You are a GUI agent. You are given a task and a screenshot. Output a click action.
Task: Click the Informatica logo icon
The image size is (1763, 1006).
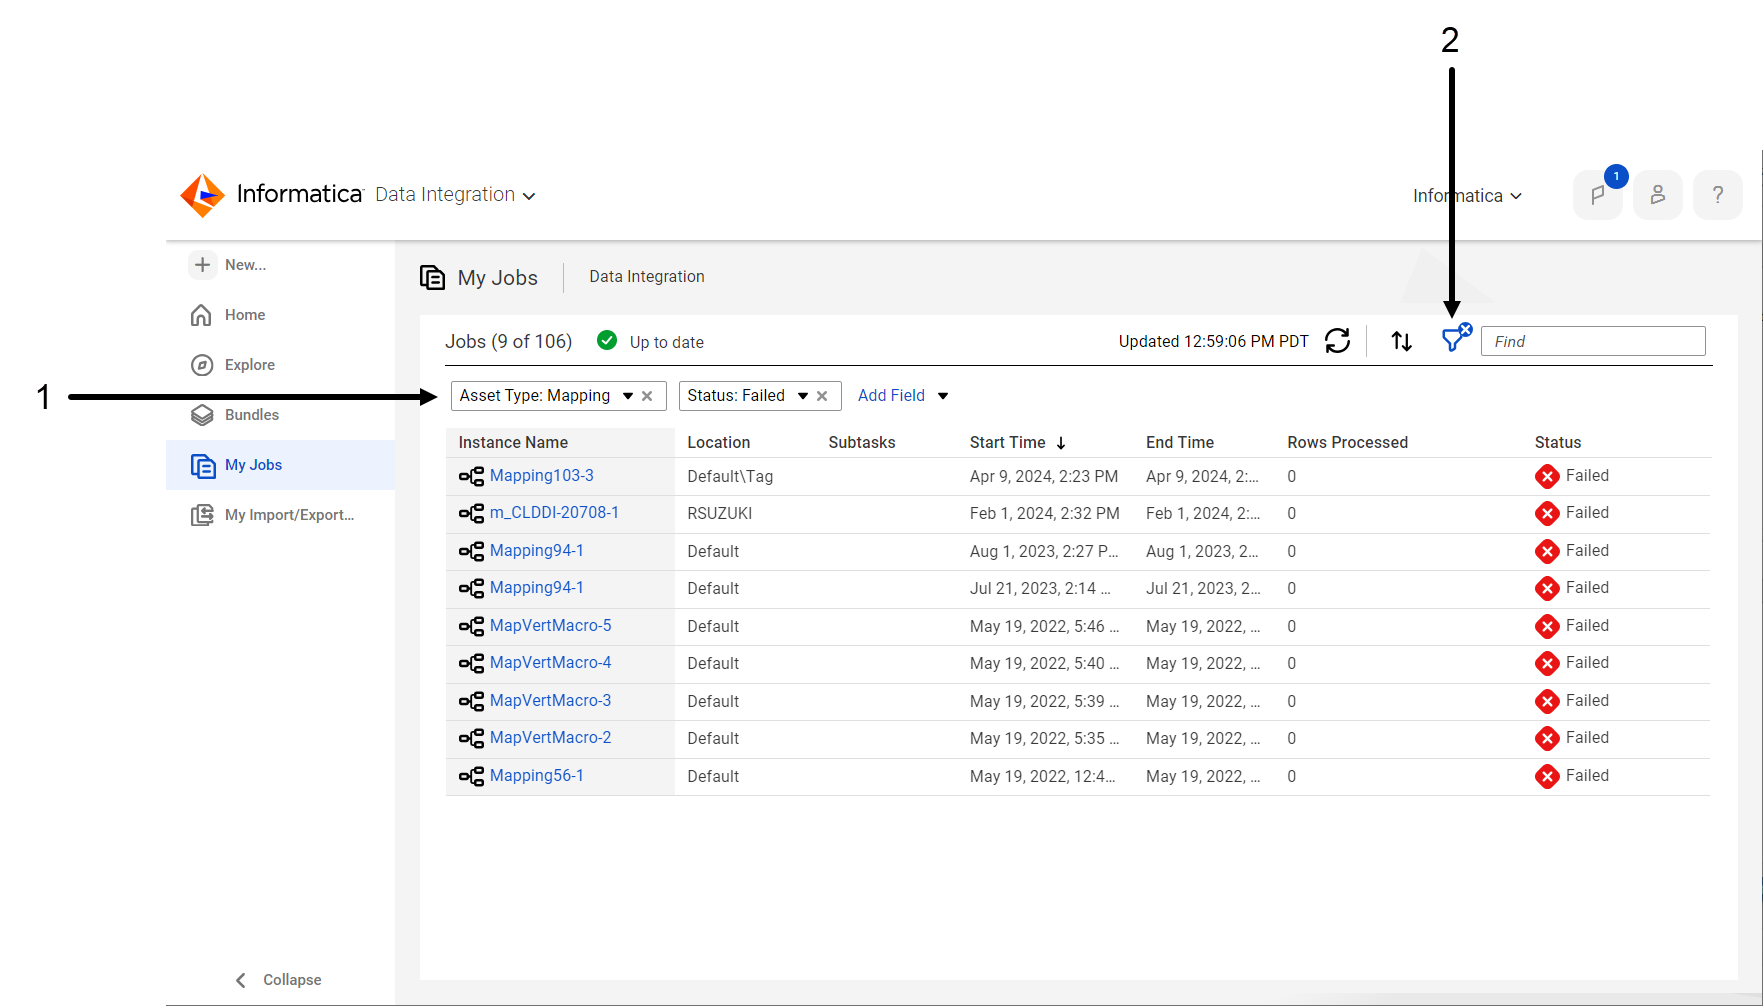202,195
